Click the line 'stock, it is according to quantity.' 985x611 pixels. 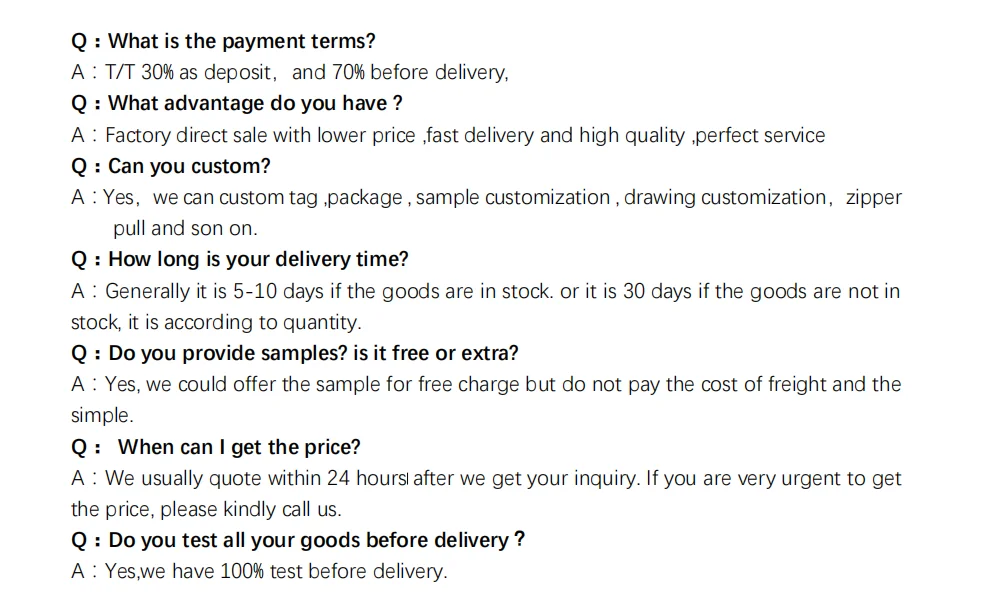coord(215,322)
